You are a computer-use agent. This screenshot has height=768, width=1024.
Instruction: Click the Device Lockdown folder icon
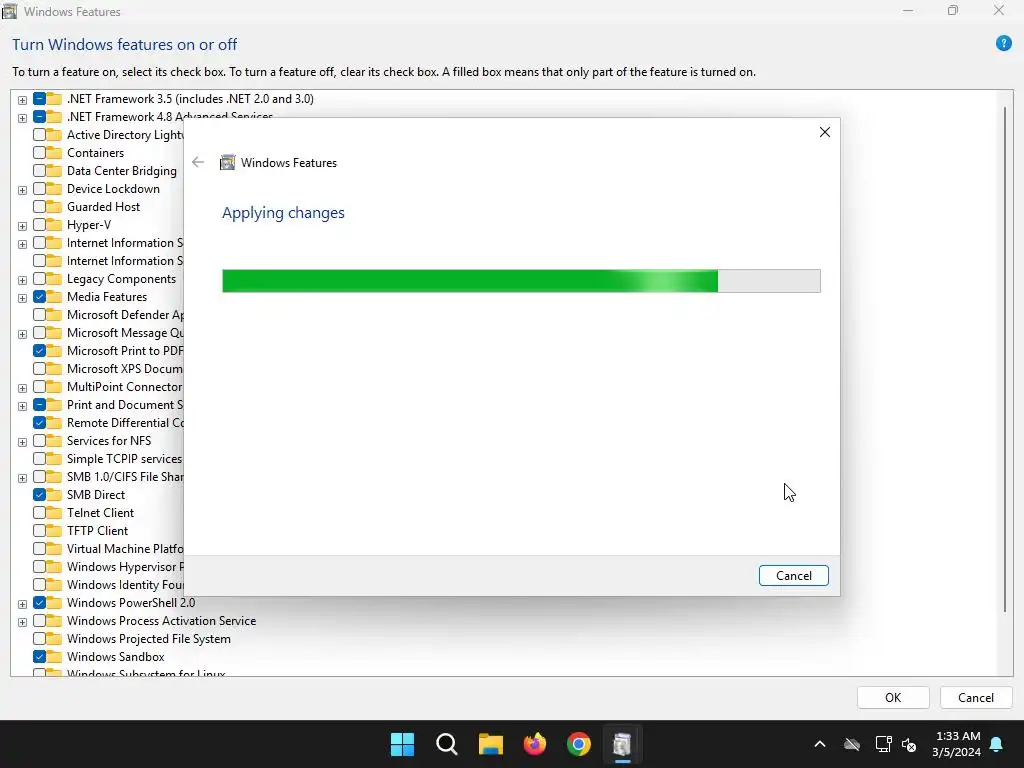pos(54,189)
